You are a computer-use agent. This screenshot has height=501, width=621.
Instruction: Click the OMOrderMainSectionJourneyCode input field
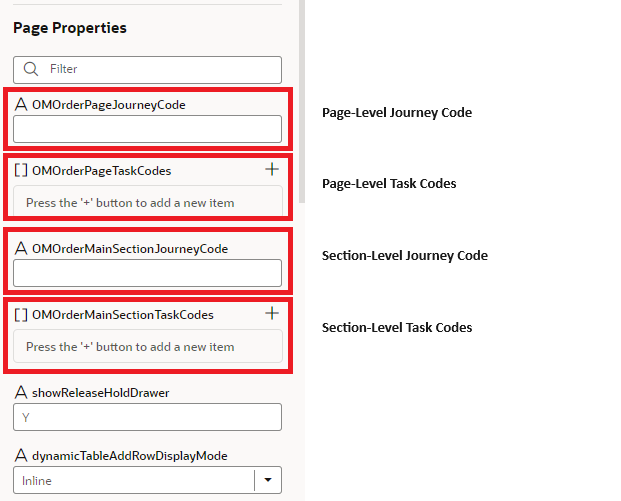tap(147, 273)
